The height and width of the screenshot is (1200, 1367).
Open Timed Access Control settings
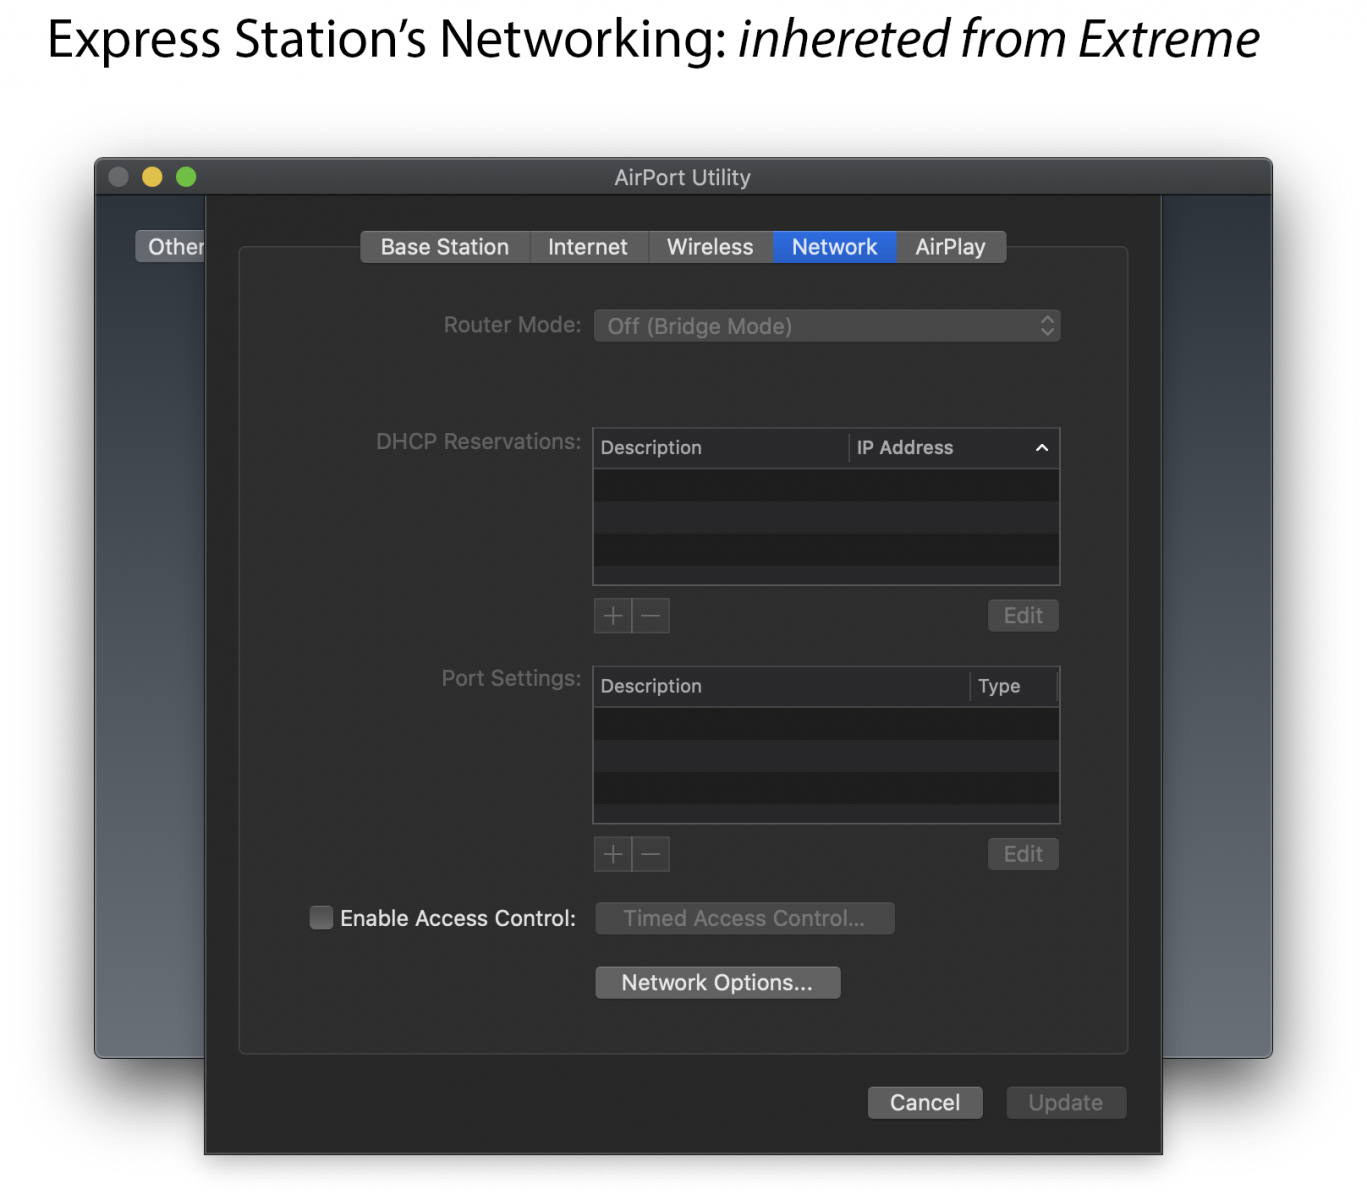pos(745,918)
